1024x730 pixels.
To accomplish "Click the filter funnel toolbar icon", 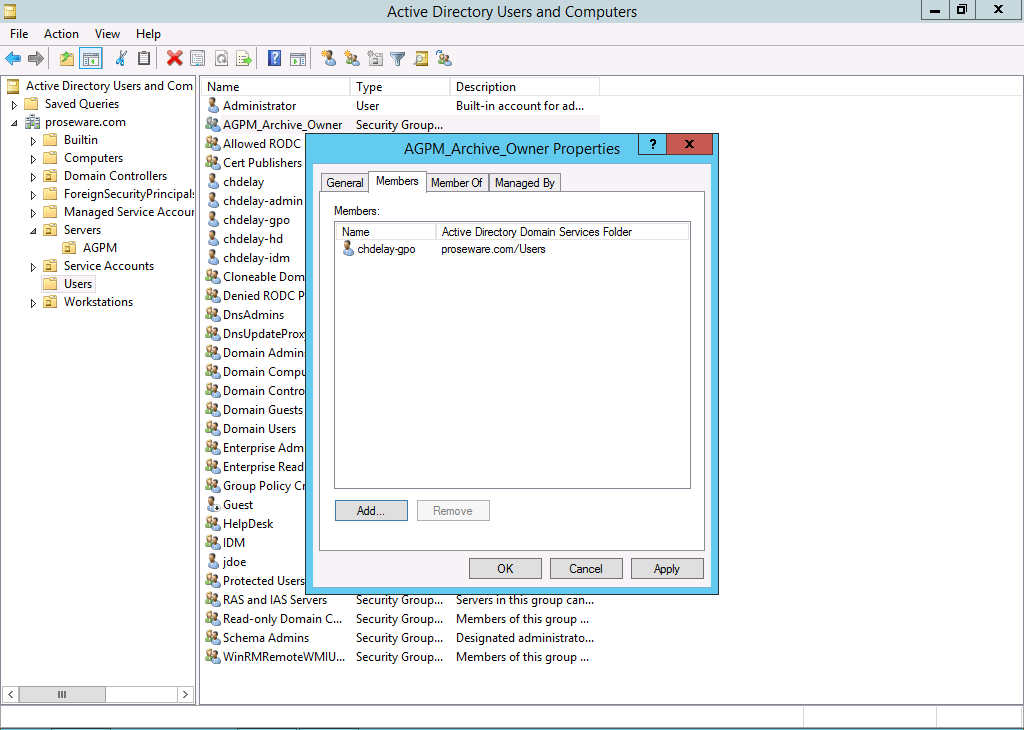I will click(398, 59).
